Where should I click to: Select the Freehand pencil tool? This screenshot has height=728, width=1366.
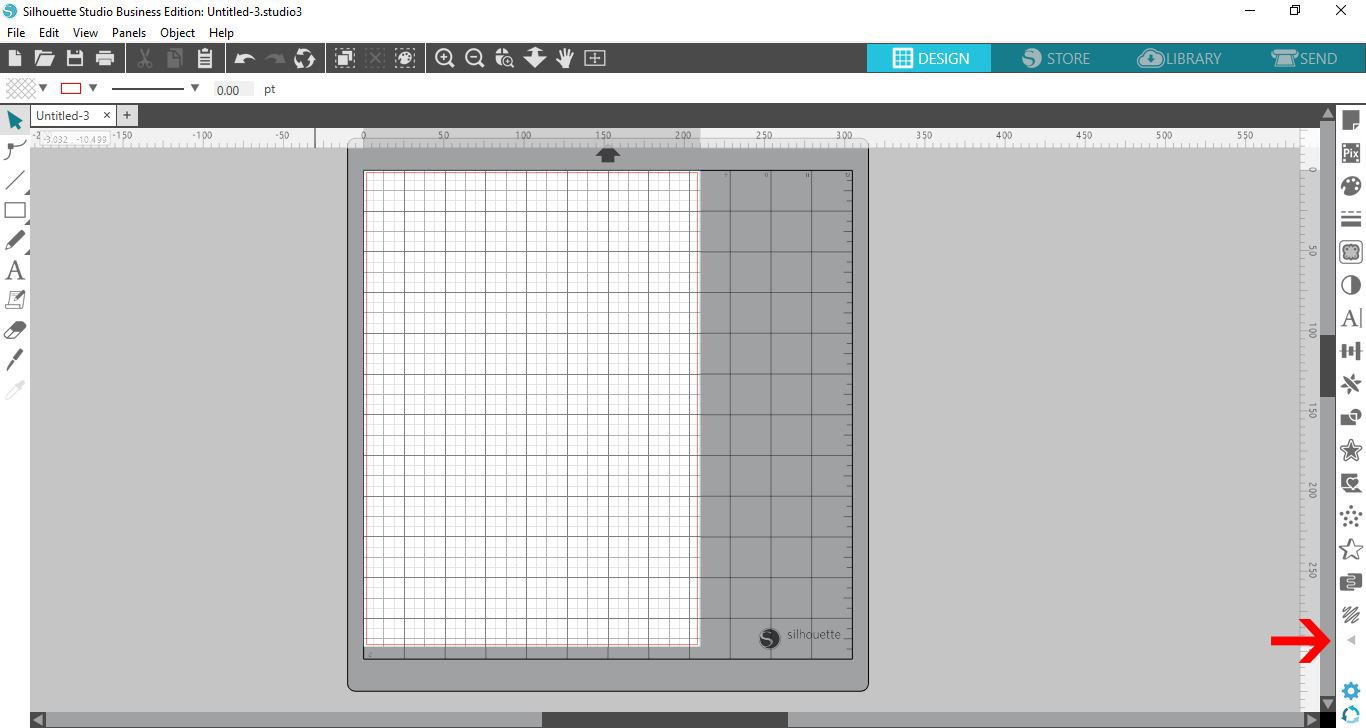15,240
